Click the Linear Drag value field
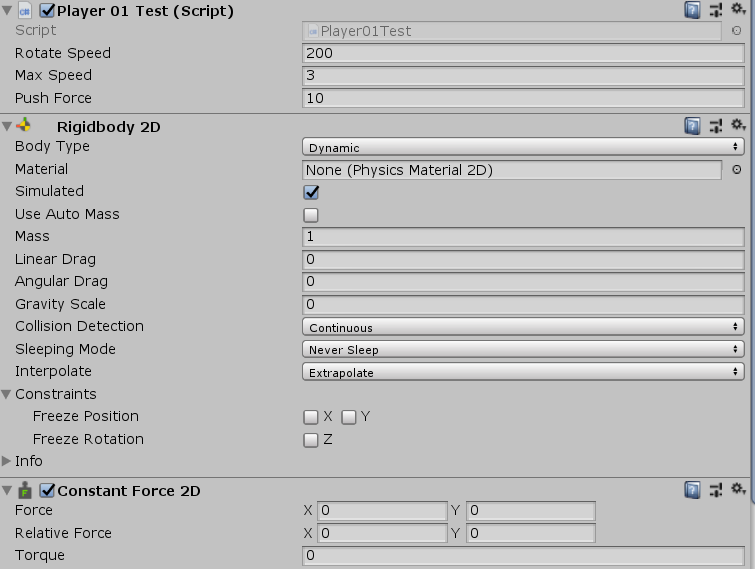755x569 pixels. click(523, 259)
